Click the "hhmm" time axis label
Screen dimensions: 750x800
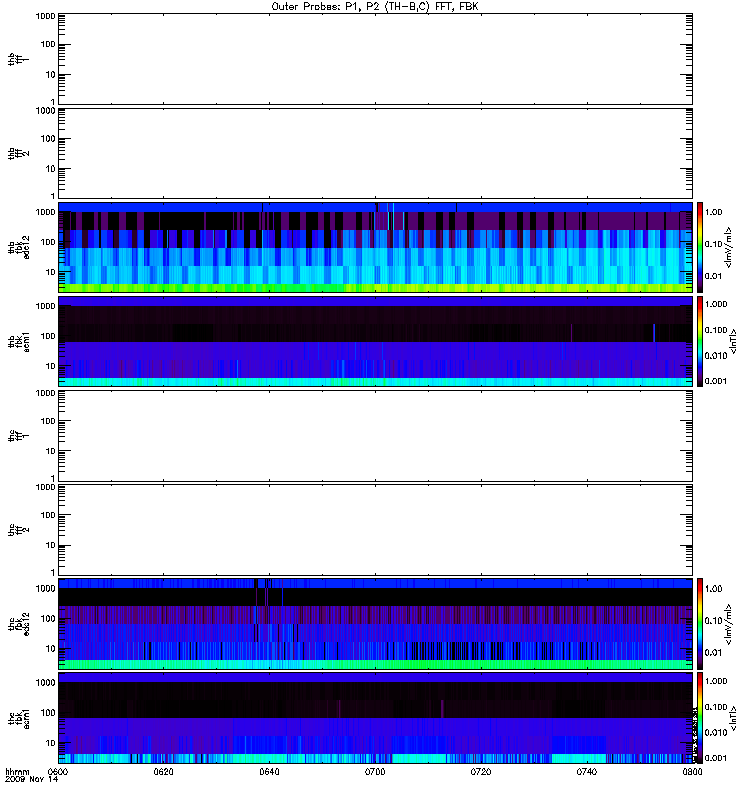pyautogui.click(x=17, y=772)
